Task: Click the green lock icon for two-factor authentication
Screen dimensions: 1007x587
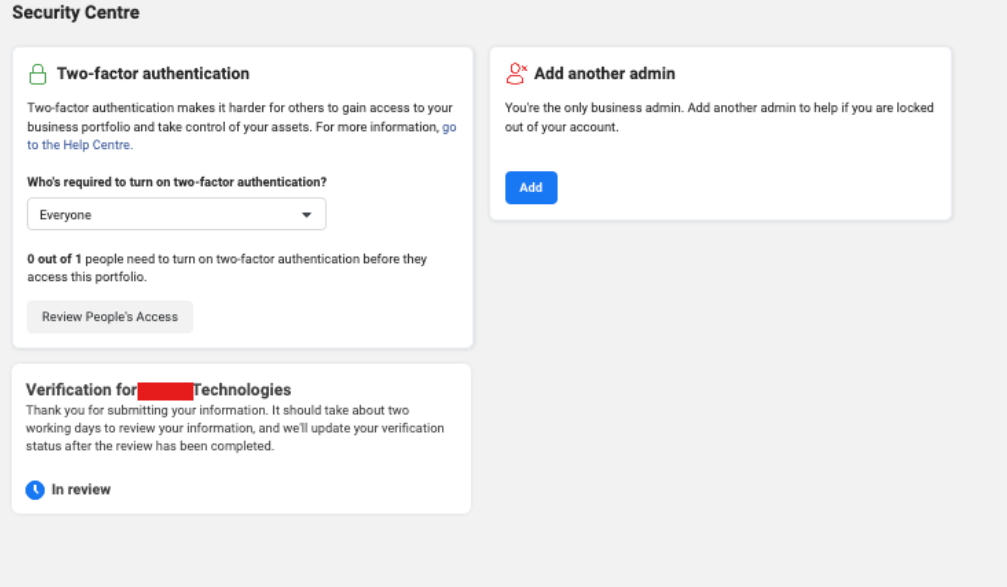Action: (38, 74)
